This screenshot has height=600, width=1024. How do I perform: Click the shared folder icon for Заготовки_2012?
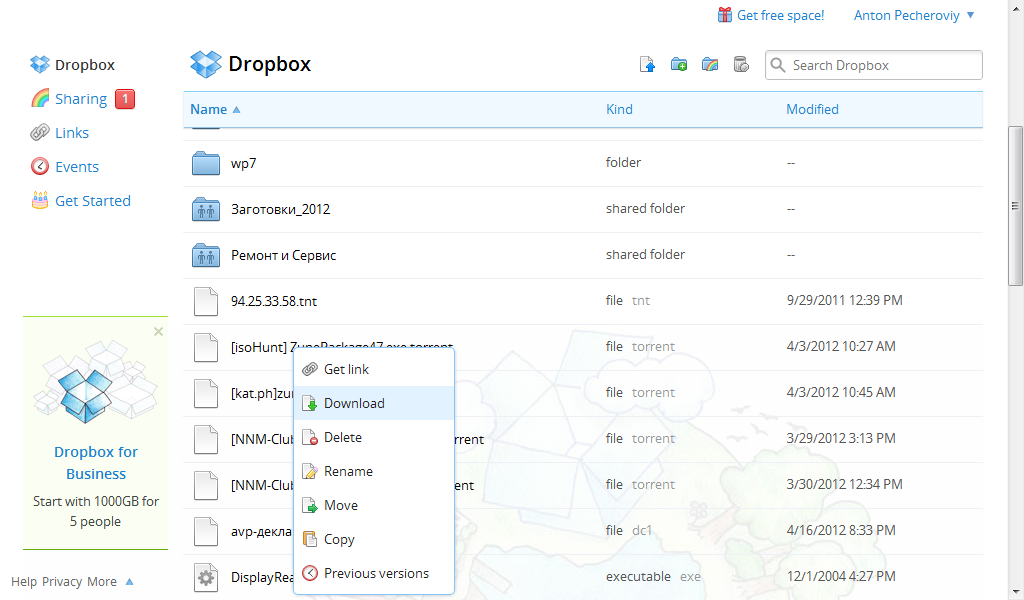click(x=206, y=210)
